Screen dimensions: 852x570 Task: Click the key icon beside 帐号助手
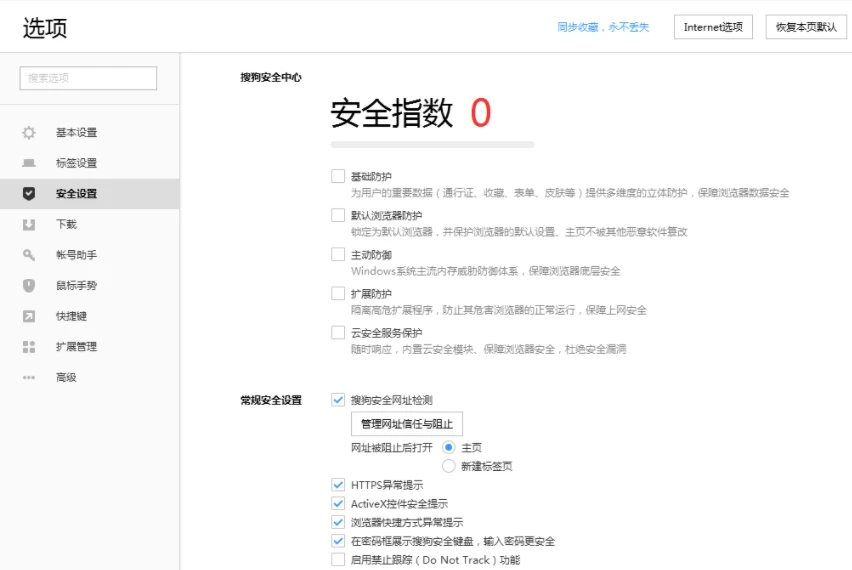[x=29, y=255]
